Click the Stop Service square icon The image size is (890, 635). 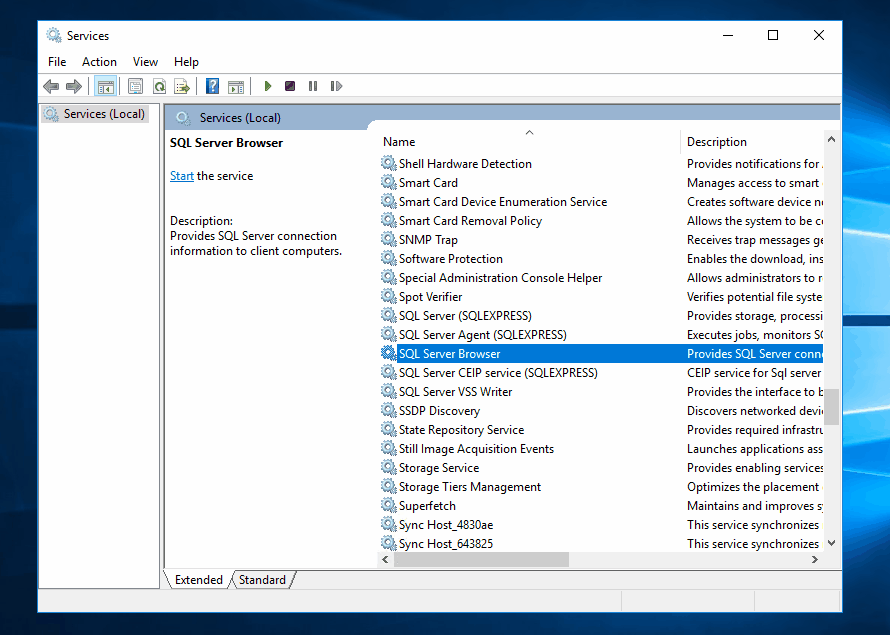290,87
